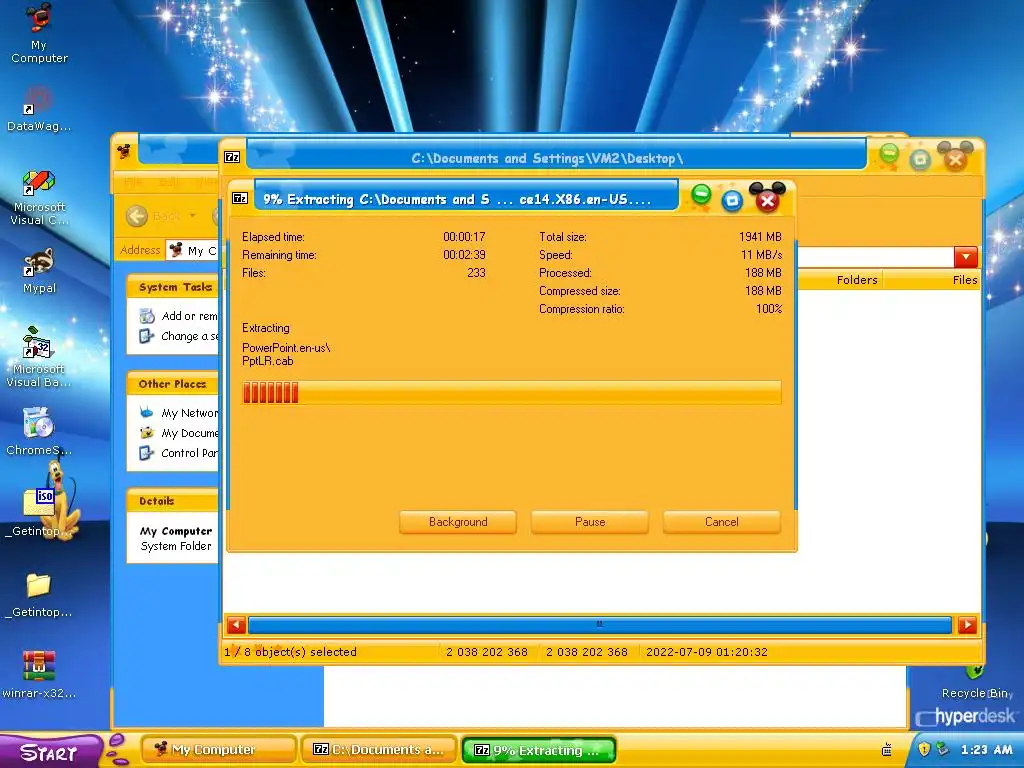Click Change a setting task icon

coord(147,336)
